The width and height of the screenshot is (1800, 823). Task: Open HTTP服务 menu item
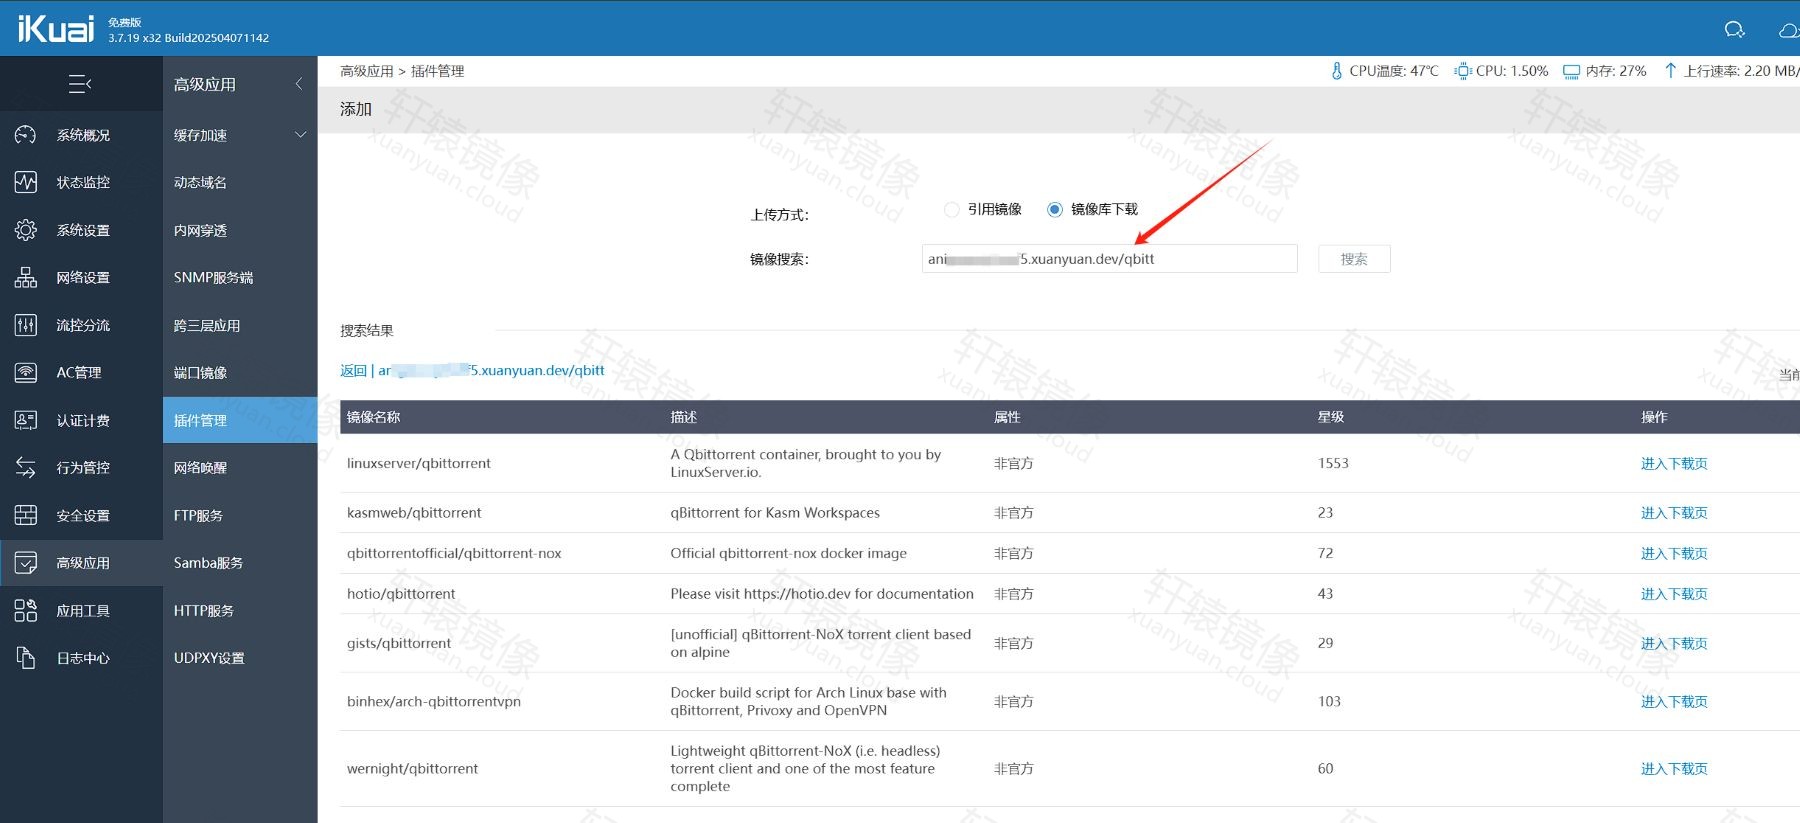tap(204, 610)
